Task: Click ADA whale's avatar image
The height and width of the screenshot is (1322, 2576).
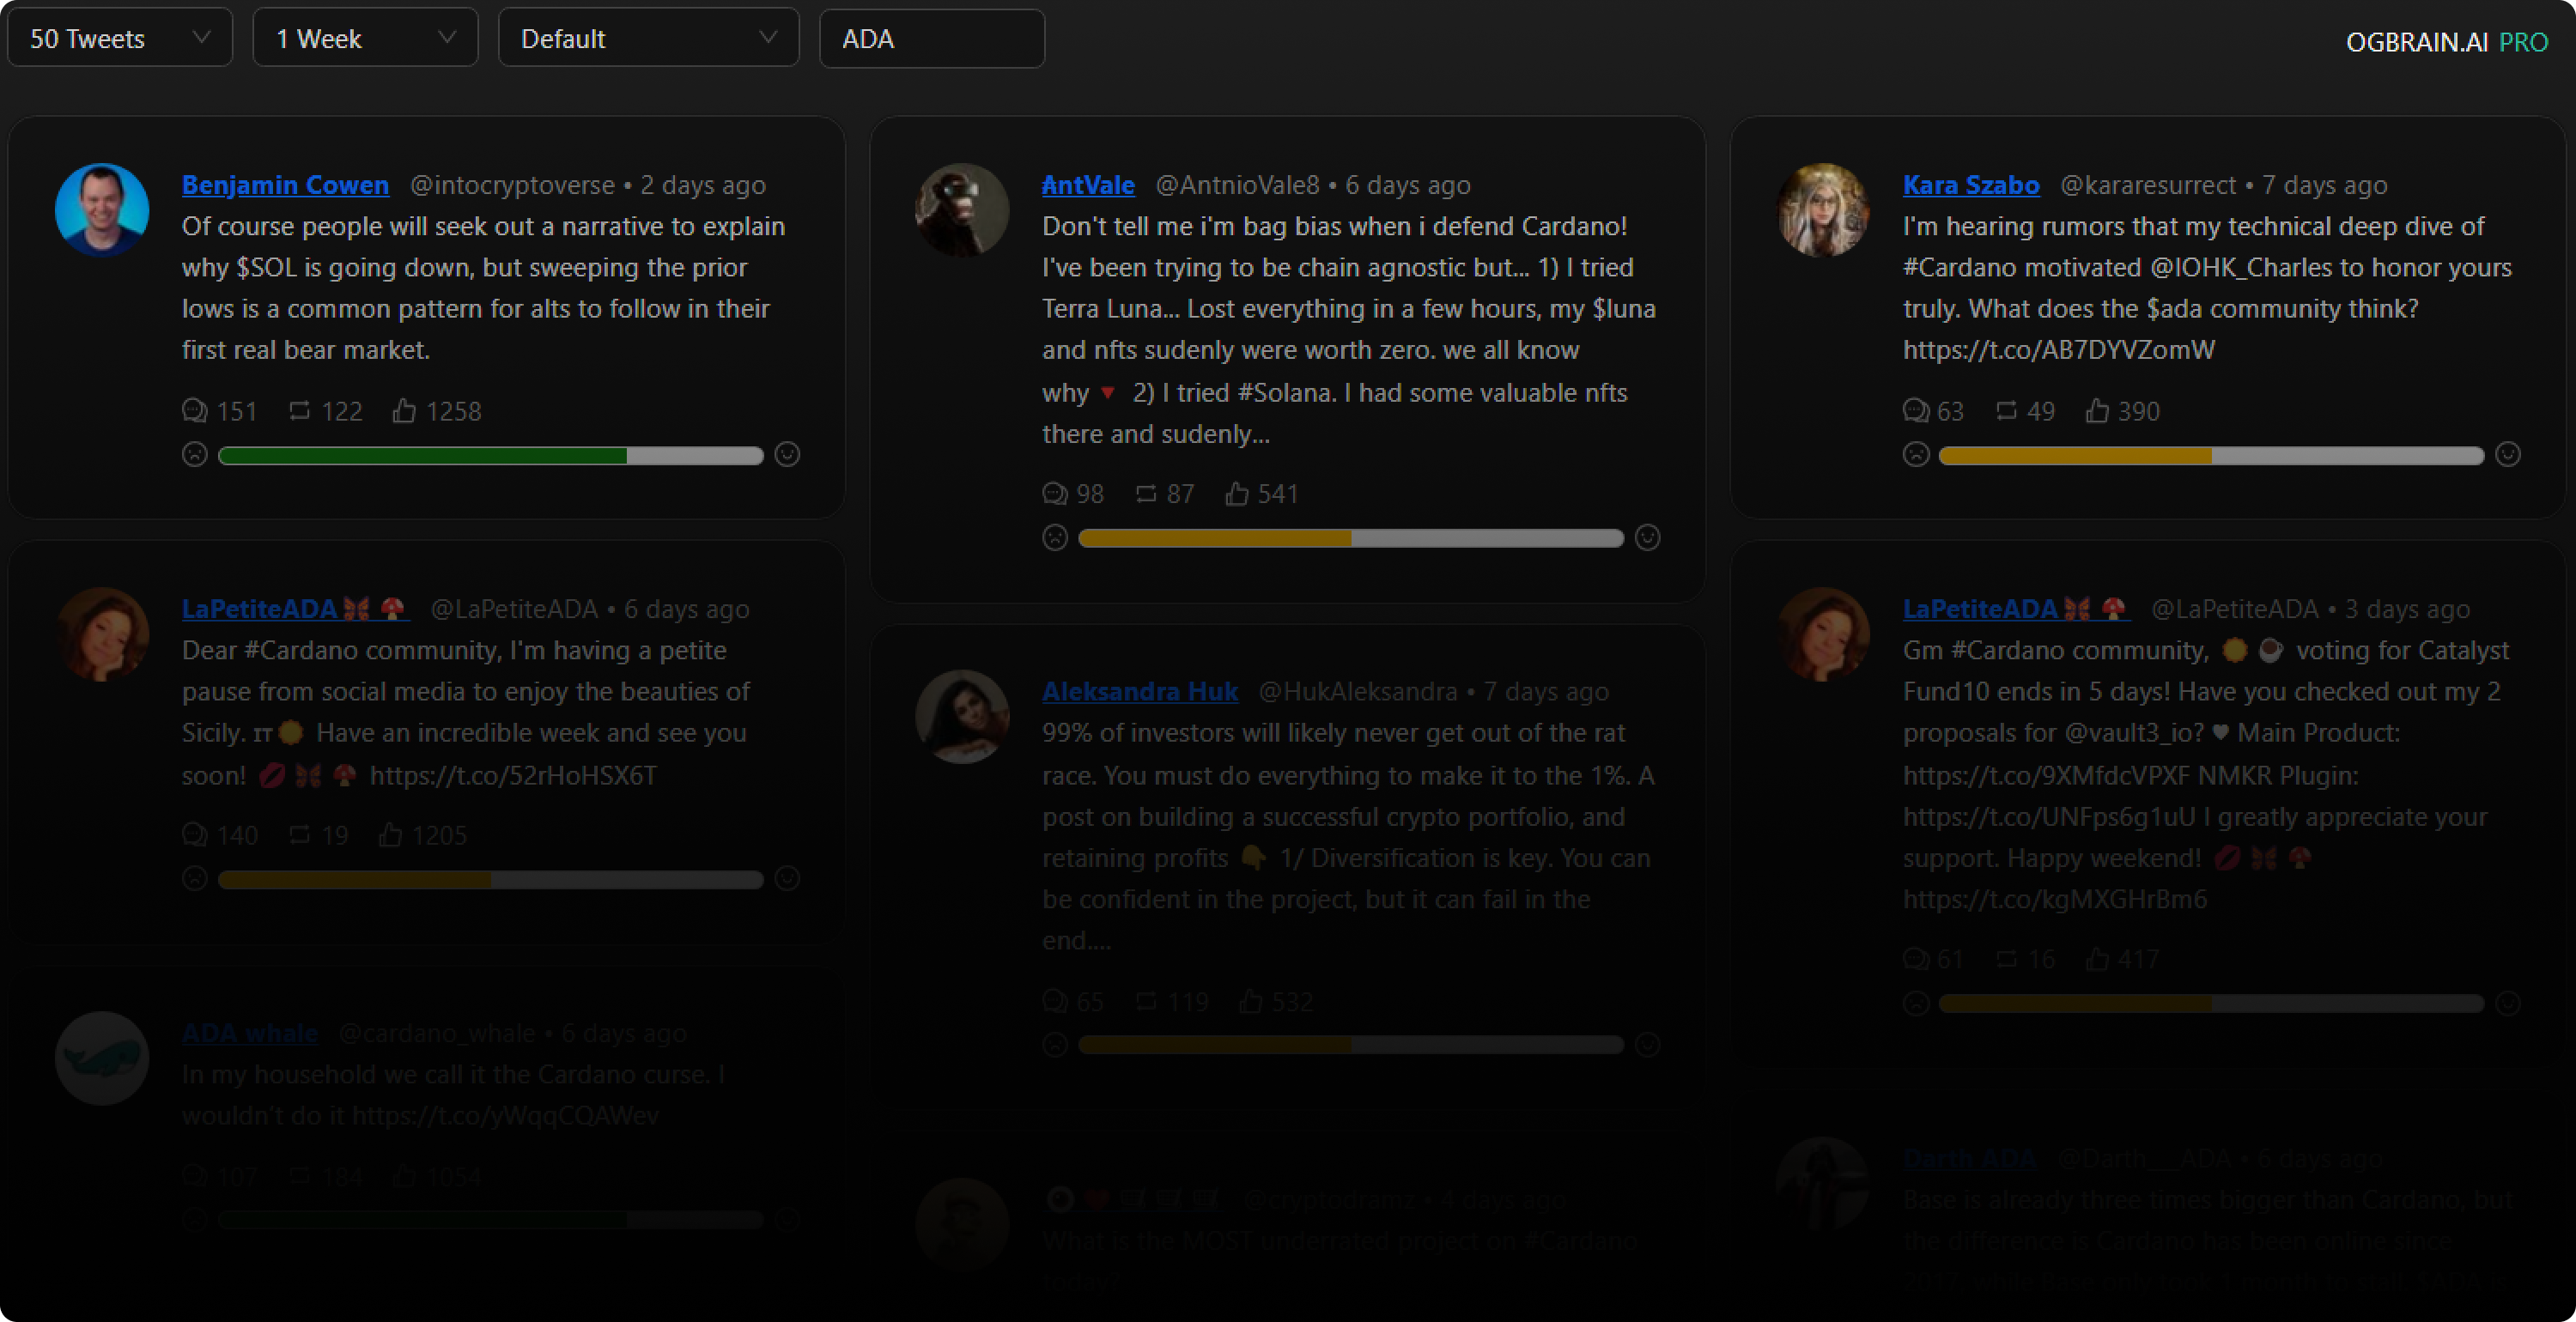Action: (102, 1058)
